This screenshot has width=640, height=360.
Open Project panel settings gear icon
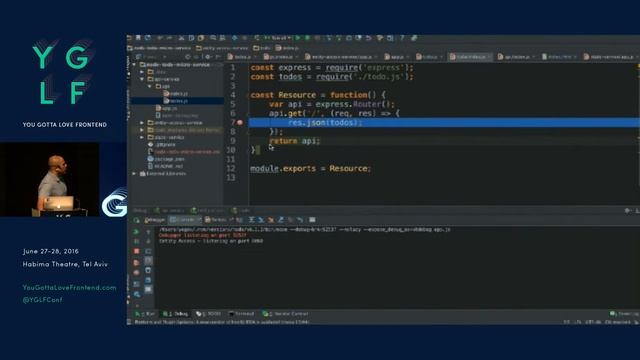click(208, 57)
